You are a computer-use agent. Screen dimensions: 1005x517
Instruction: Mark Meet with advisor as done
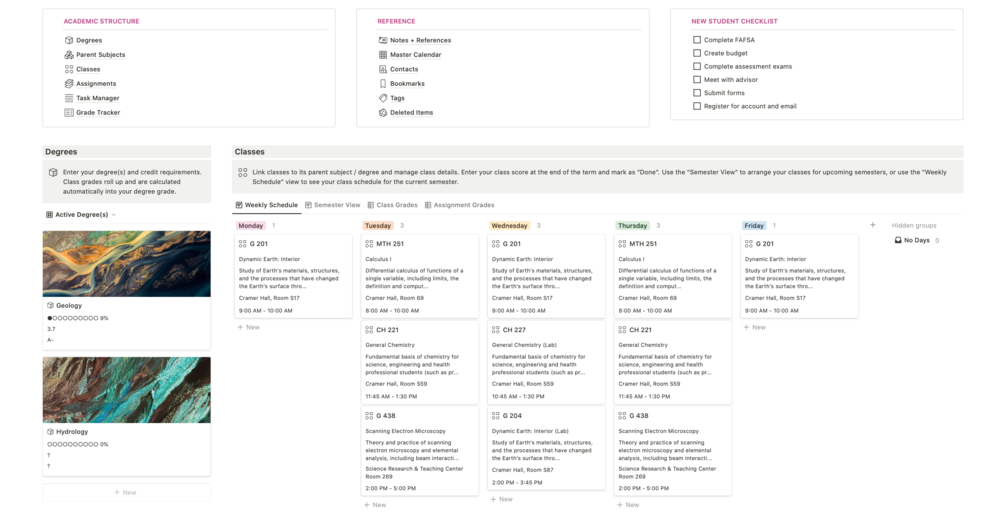coord(697,80)
